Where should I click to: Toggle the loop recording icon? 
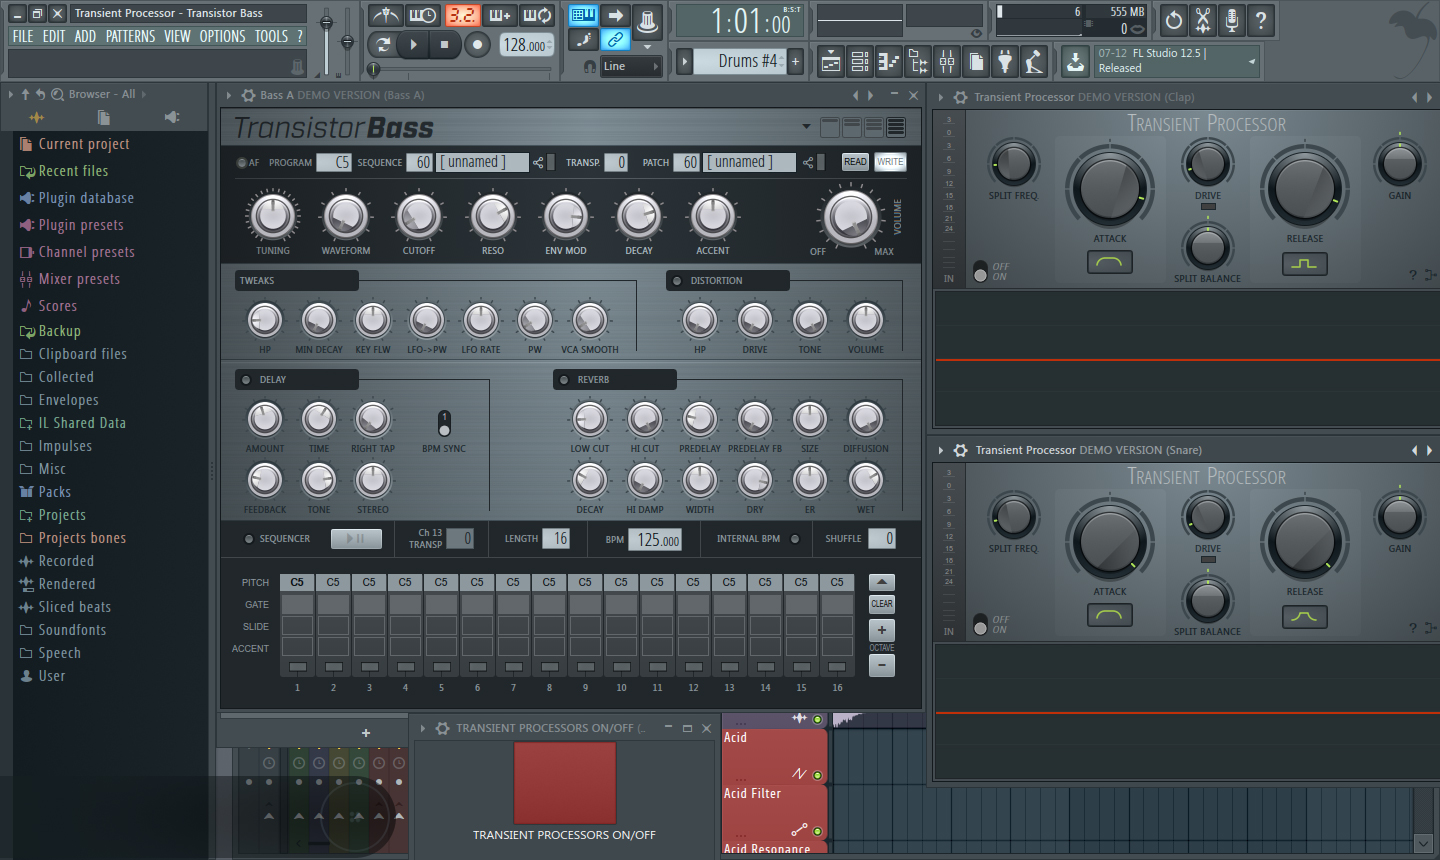click(538, 15)
